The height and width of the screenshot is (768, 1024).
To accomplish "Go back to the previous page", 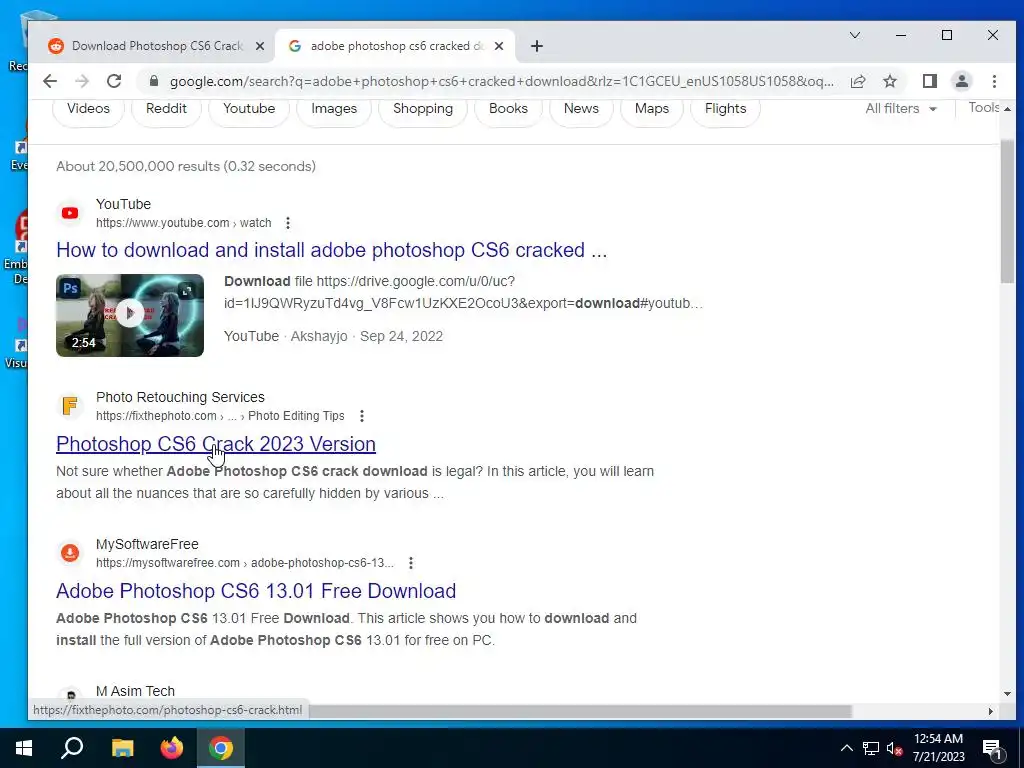I will pos(50,81).
